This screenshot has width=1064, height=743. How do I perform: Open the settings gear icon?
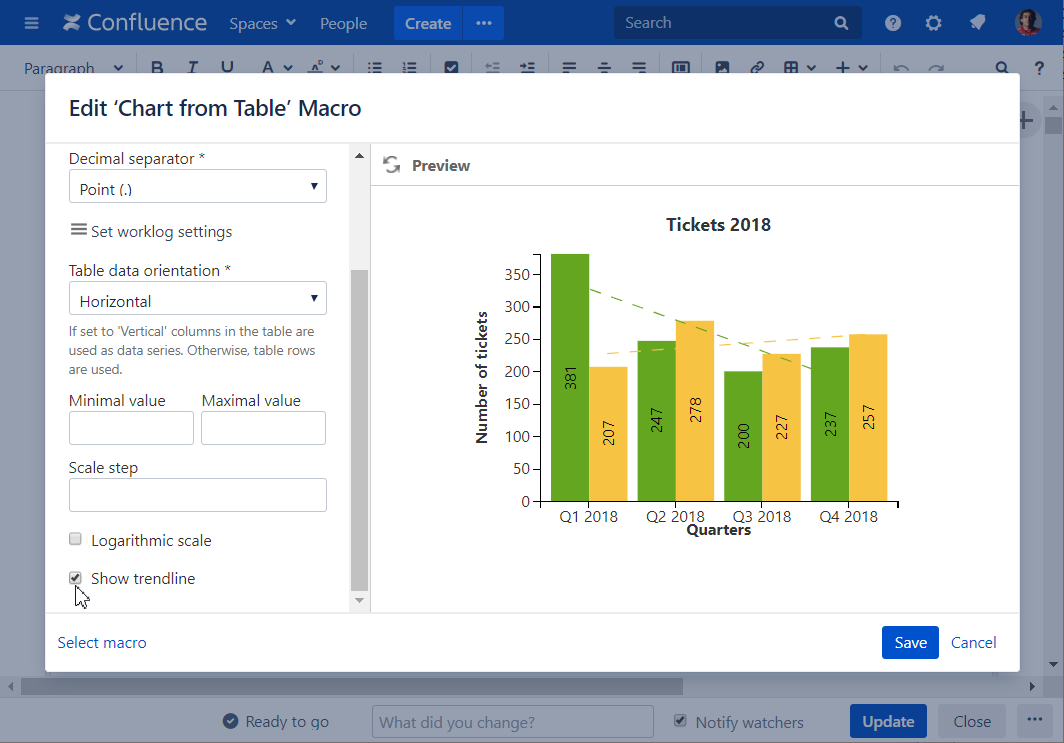(933, 23)
